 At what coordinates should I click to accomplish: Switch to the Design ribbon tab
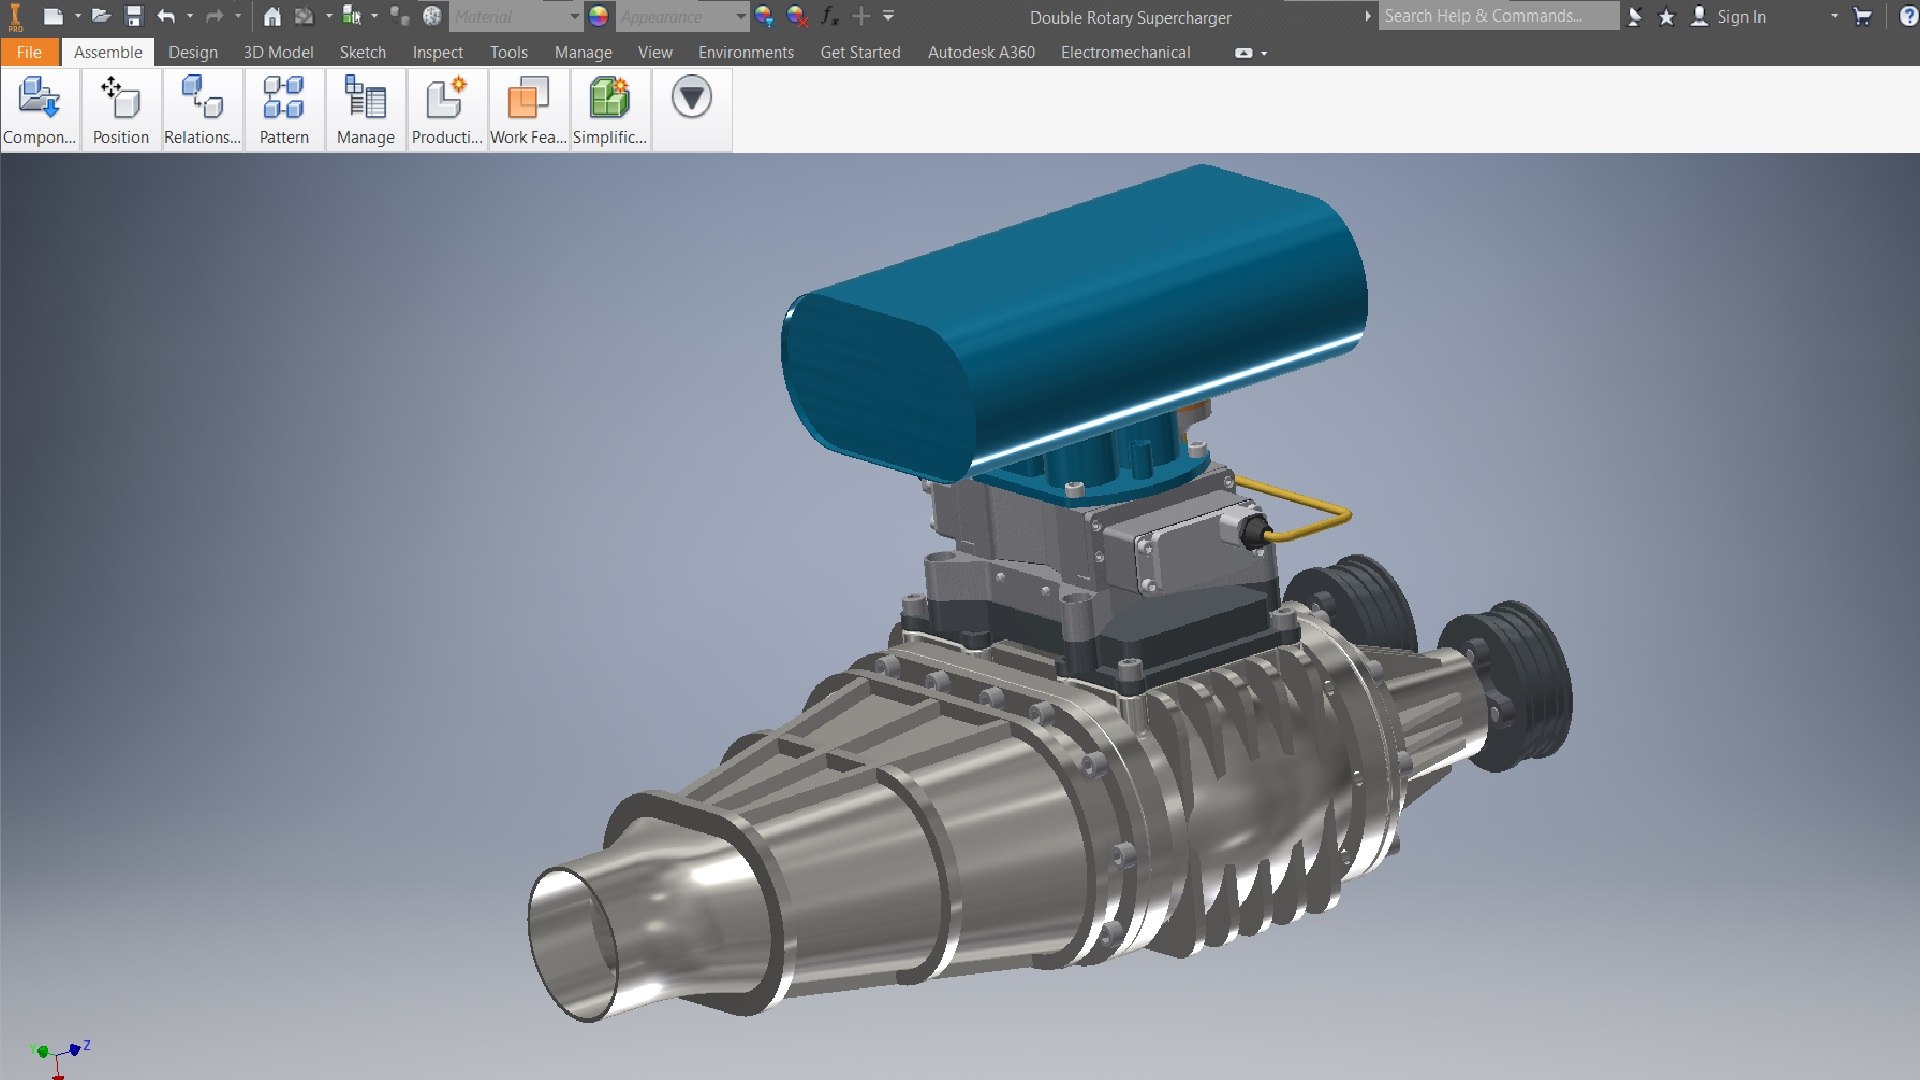pyautogui.click(x=193, y=52)
